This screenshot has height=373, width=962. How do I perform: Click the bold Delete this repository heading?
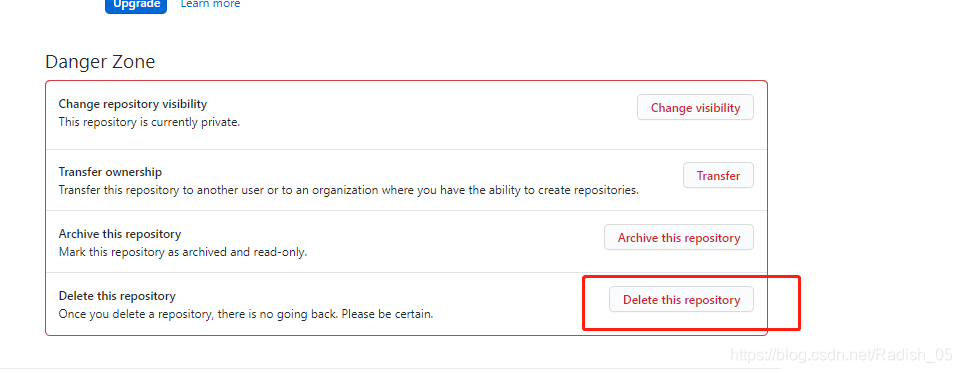[x=117, y=296]
